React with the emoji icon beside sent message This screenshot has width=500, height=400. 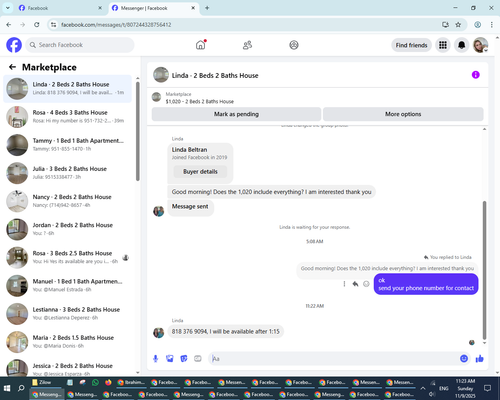366,284
